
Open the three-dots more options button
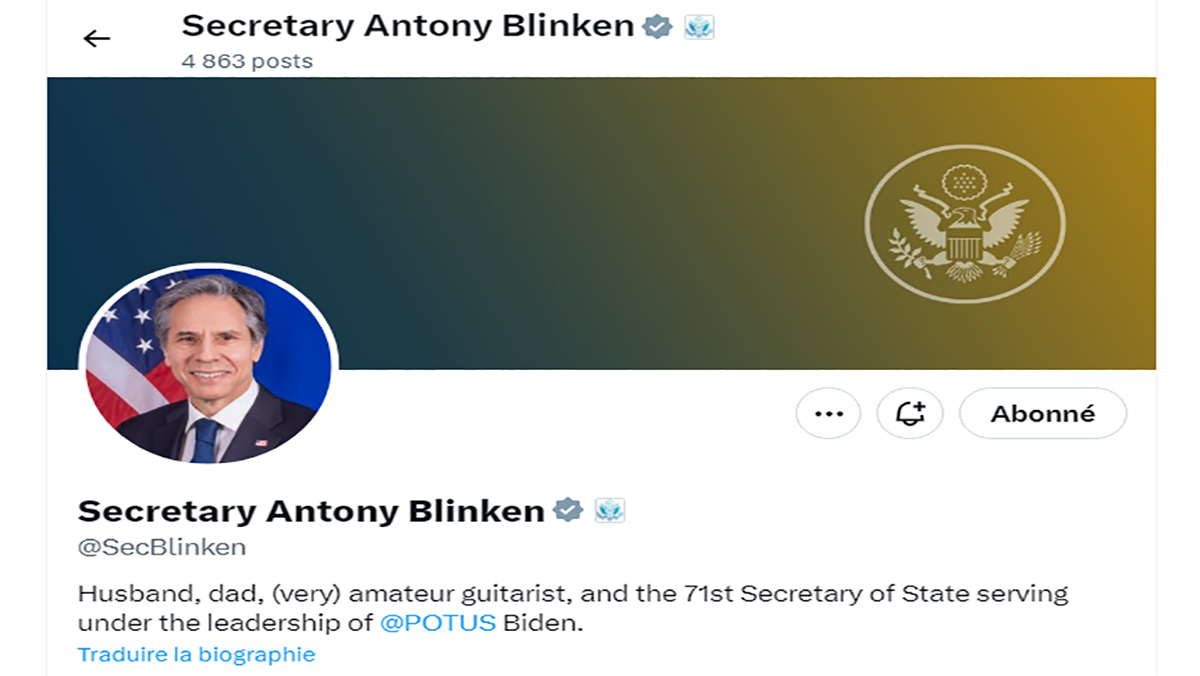[828, 413]
